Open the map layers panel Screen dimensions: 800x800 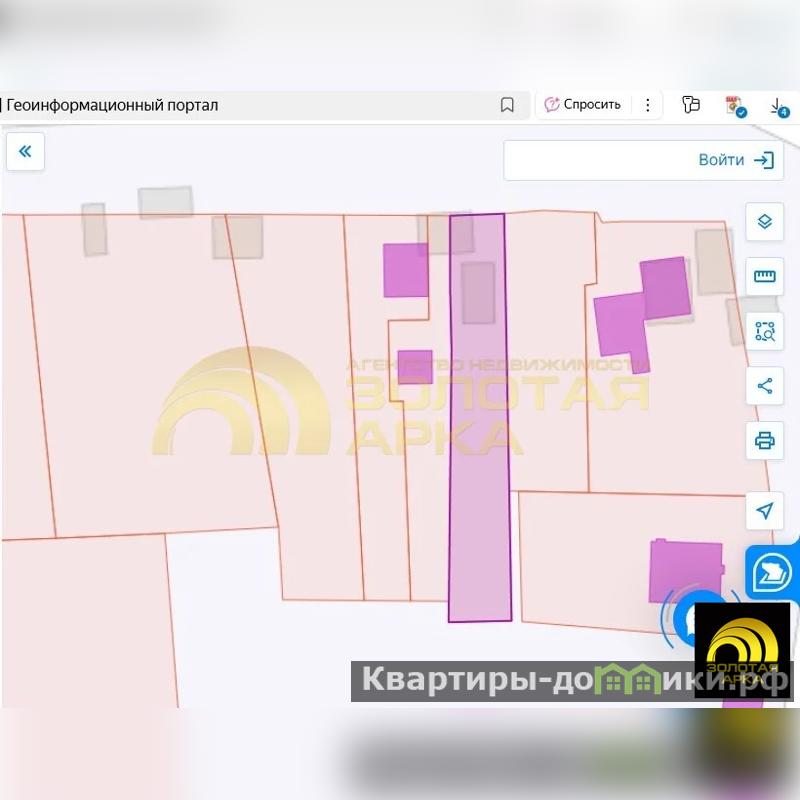point(765,221)
